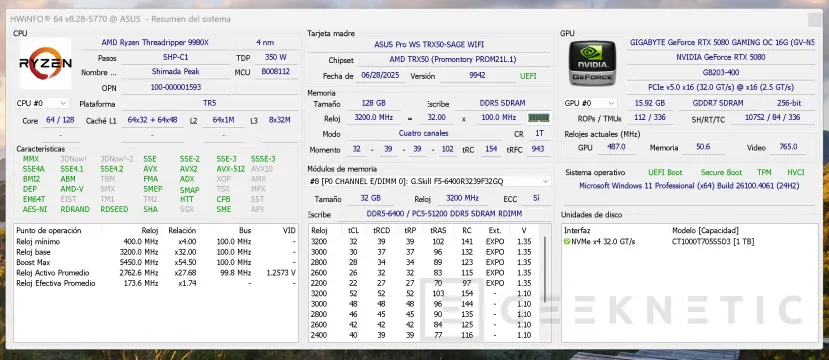Click the SHP-C1 stepping value
829x360 pixels.
(x=176, y=57)
